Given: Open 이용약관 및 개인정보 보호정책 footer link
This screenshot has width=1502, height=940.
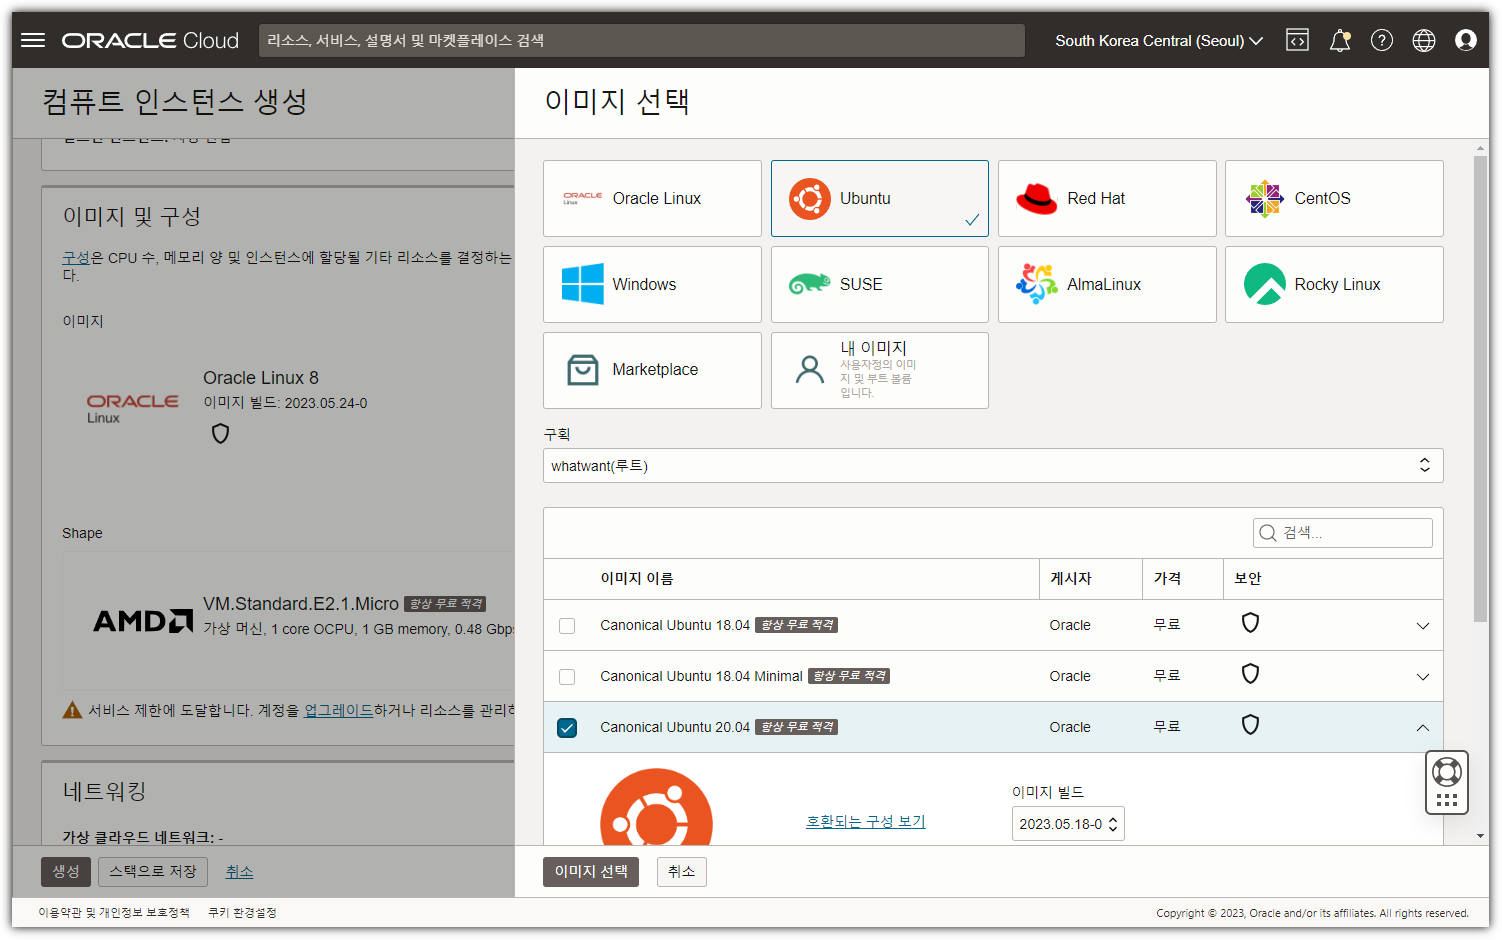Looking at the screenshot, I should click(x=113, y=913).
